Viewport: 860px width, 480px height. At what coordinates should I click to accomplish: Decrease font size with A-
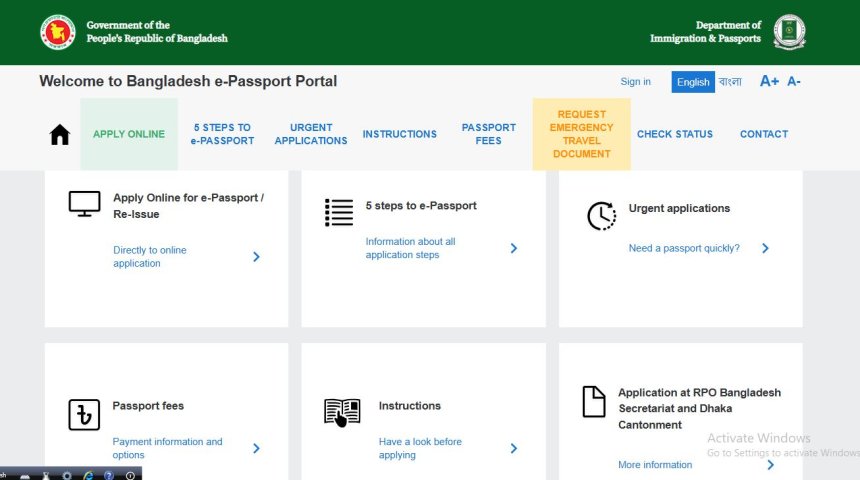pos(794,81)
